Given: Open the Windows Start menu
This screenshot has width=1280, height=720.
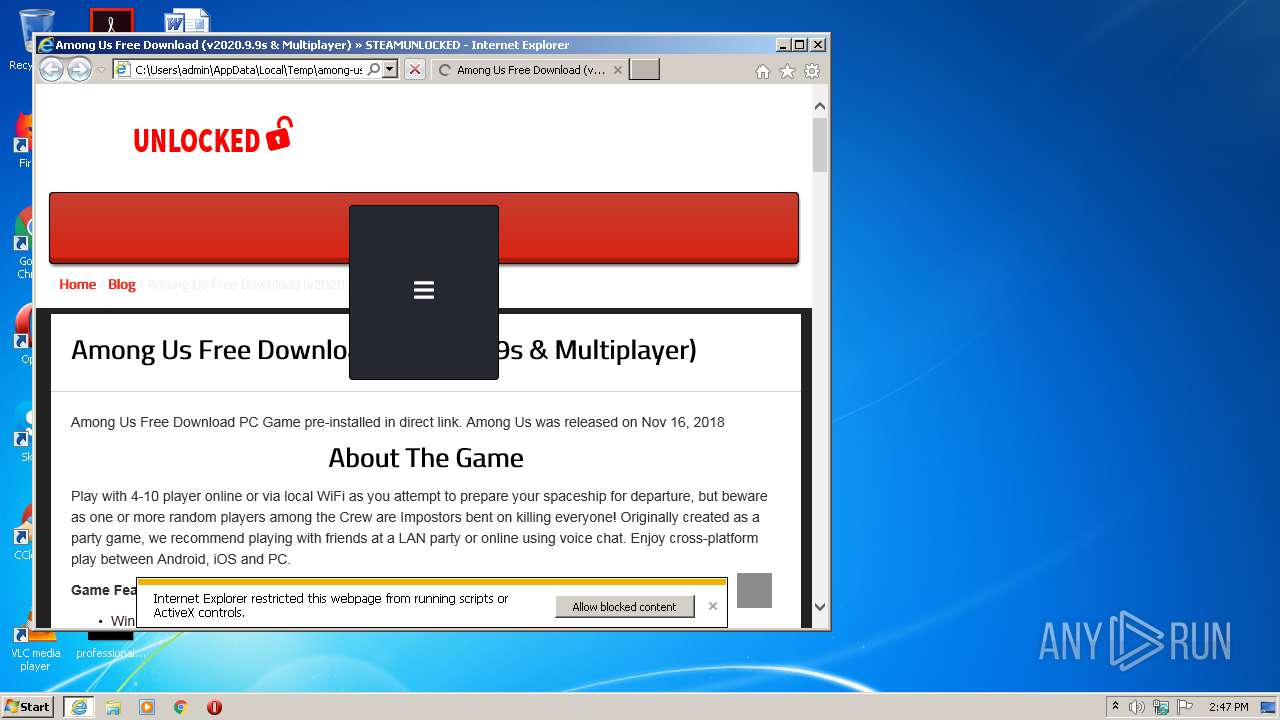Looking at the screenshot, I should [27, 706].
